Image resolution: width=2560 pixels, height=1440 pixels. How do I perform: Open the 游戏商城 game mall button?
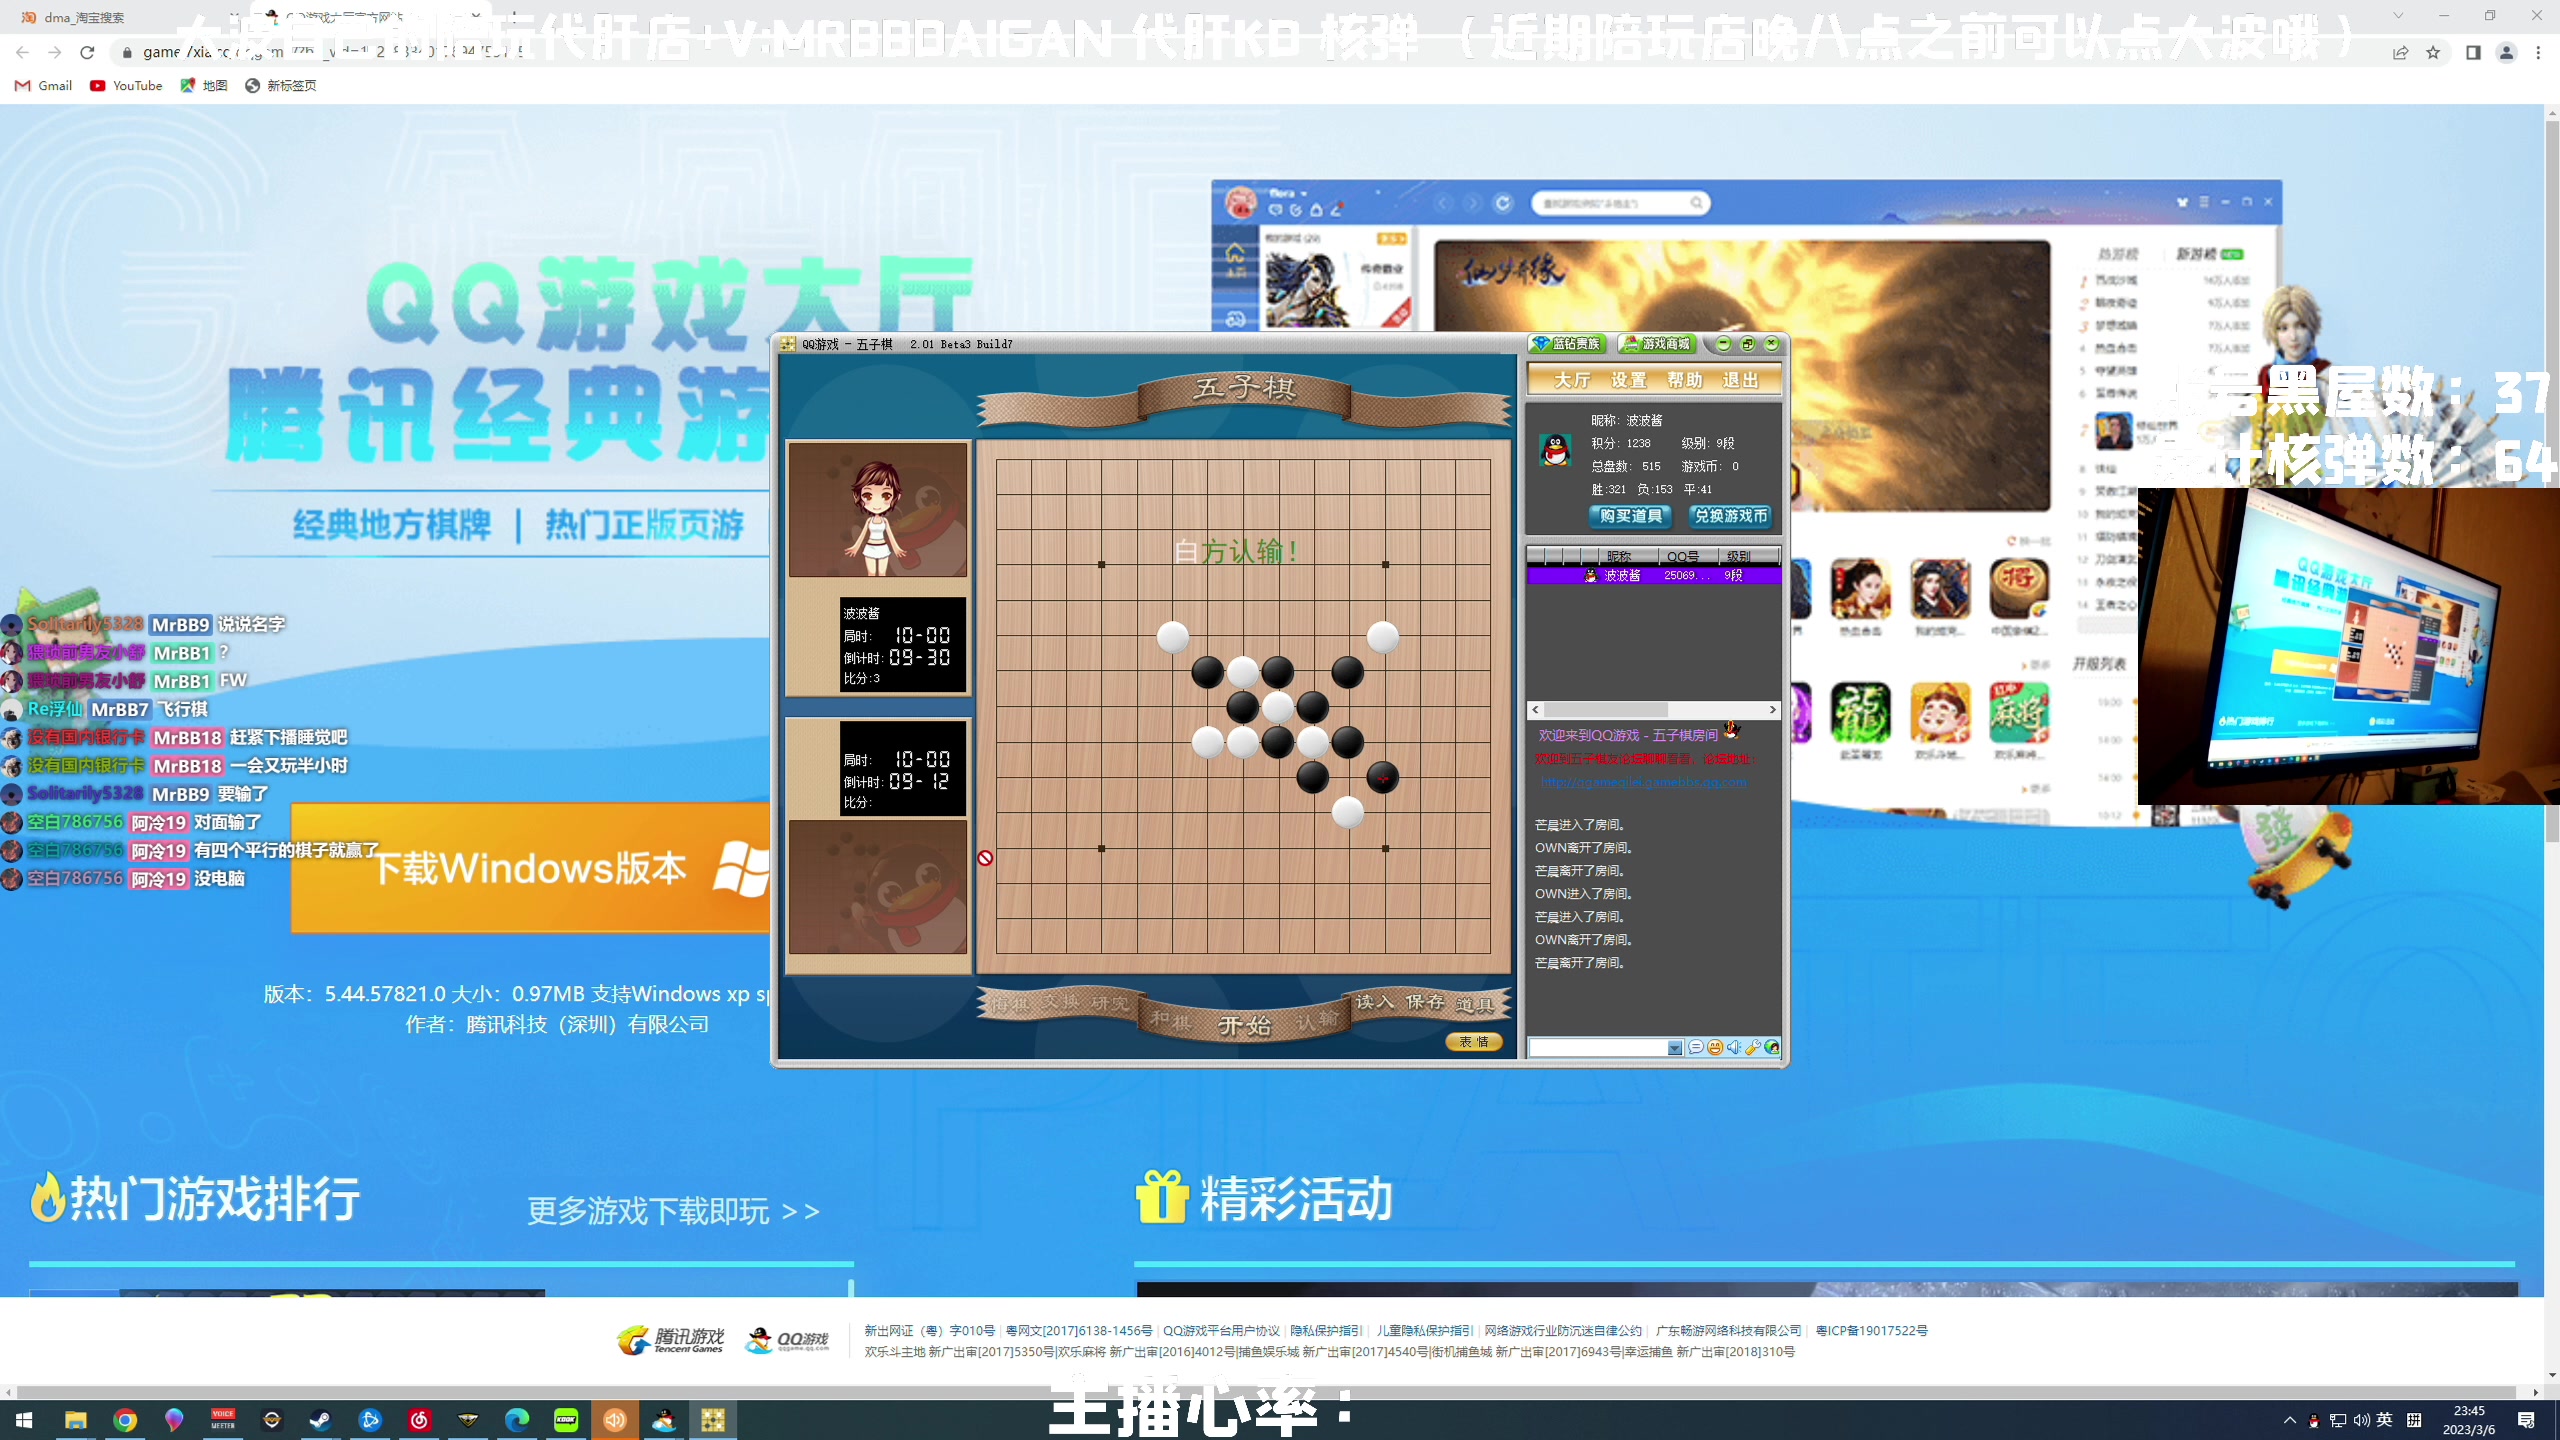pos(1657,343)
